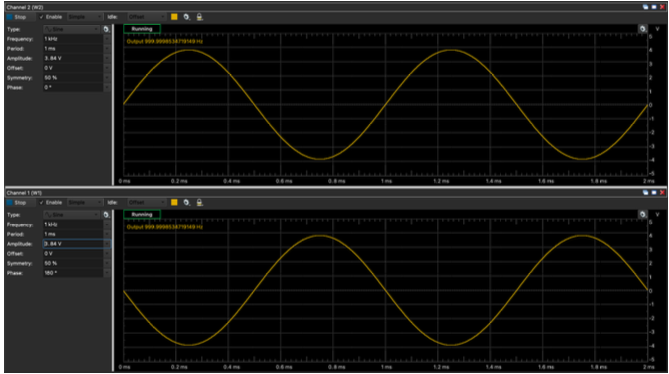The image size is (669, 374).
Task: Open plot settings gear on Channel 2 graph
Action: 643,29
